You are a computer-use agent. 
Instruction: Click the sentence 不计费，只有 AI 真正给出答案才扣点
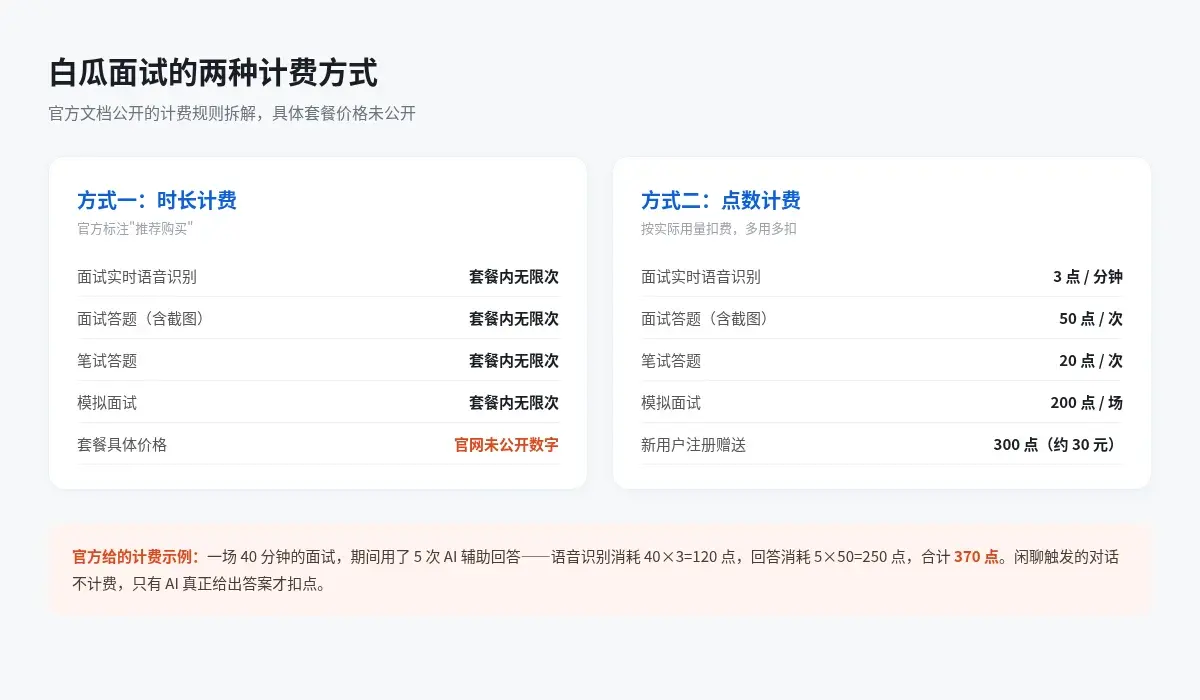(x=199, y=584)
